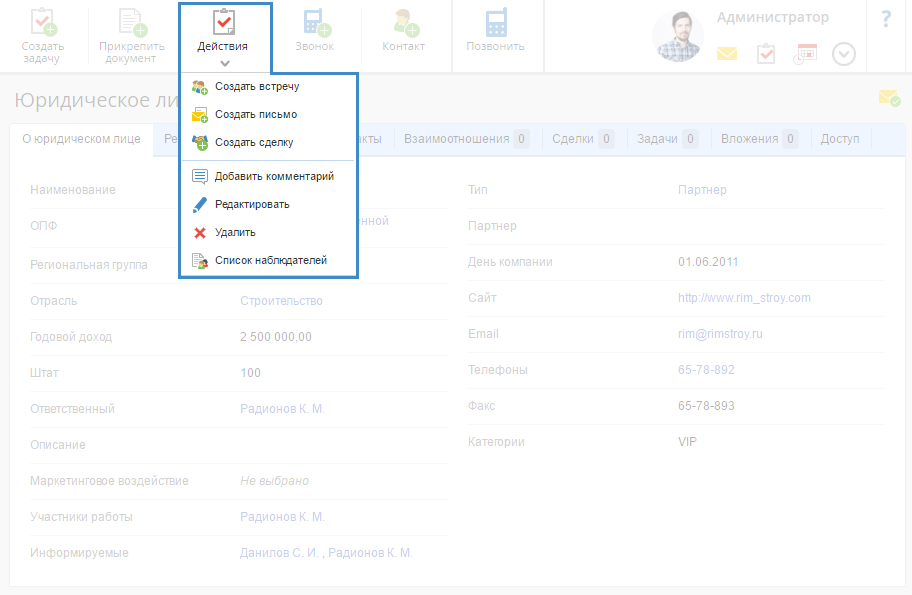This screenshot has height=595, width=912.
Task: Select Удалить in the actions menu
Action: [x=235, y=232]
